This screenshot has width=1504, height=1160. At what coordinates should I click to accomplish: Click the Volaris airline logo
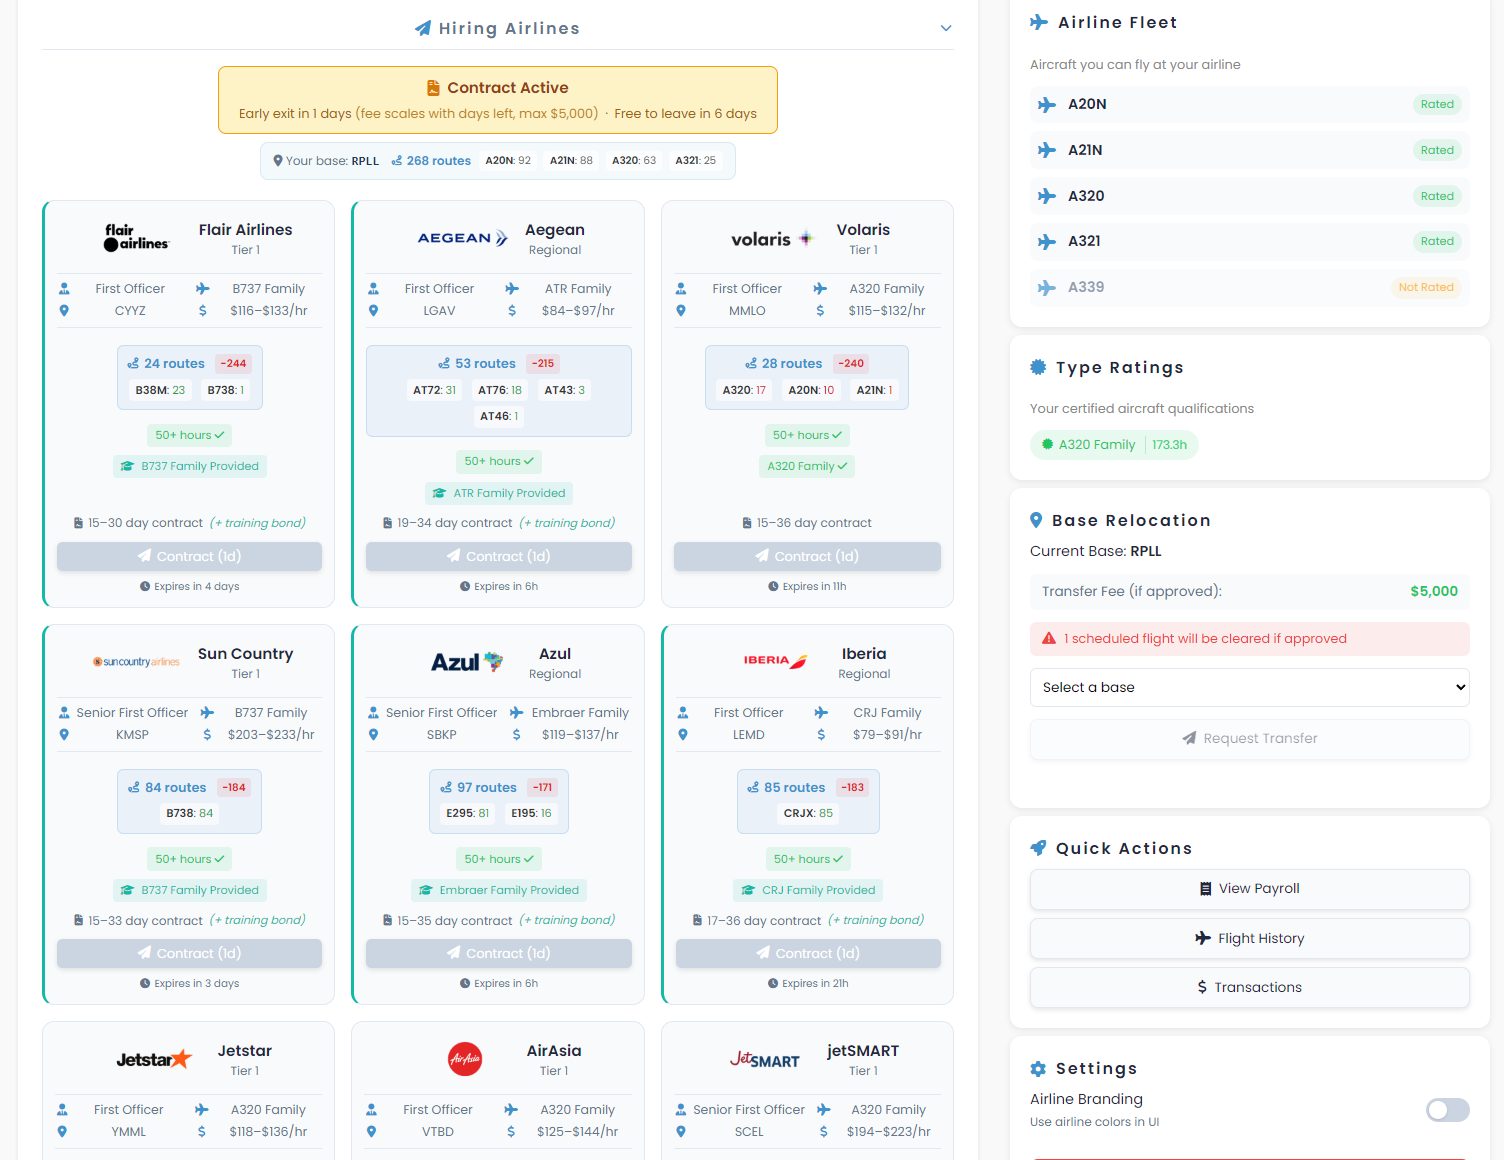(772, 239)
